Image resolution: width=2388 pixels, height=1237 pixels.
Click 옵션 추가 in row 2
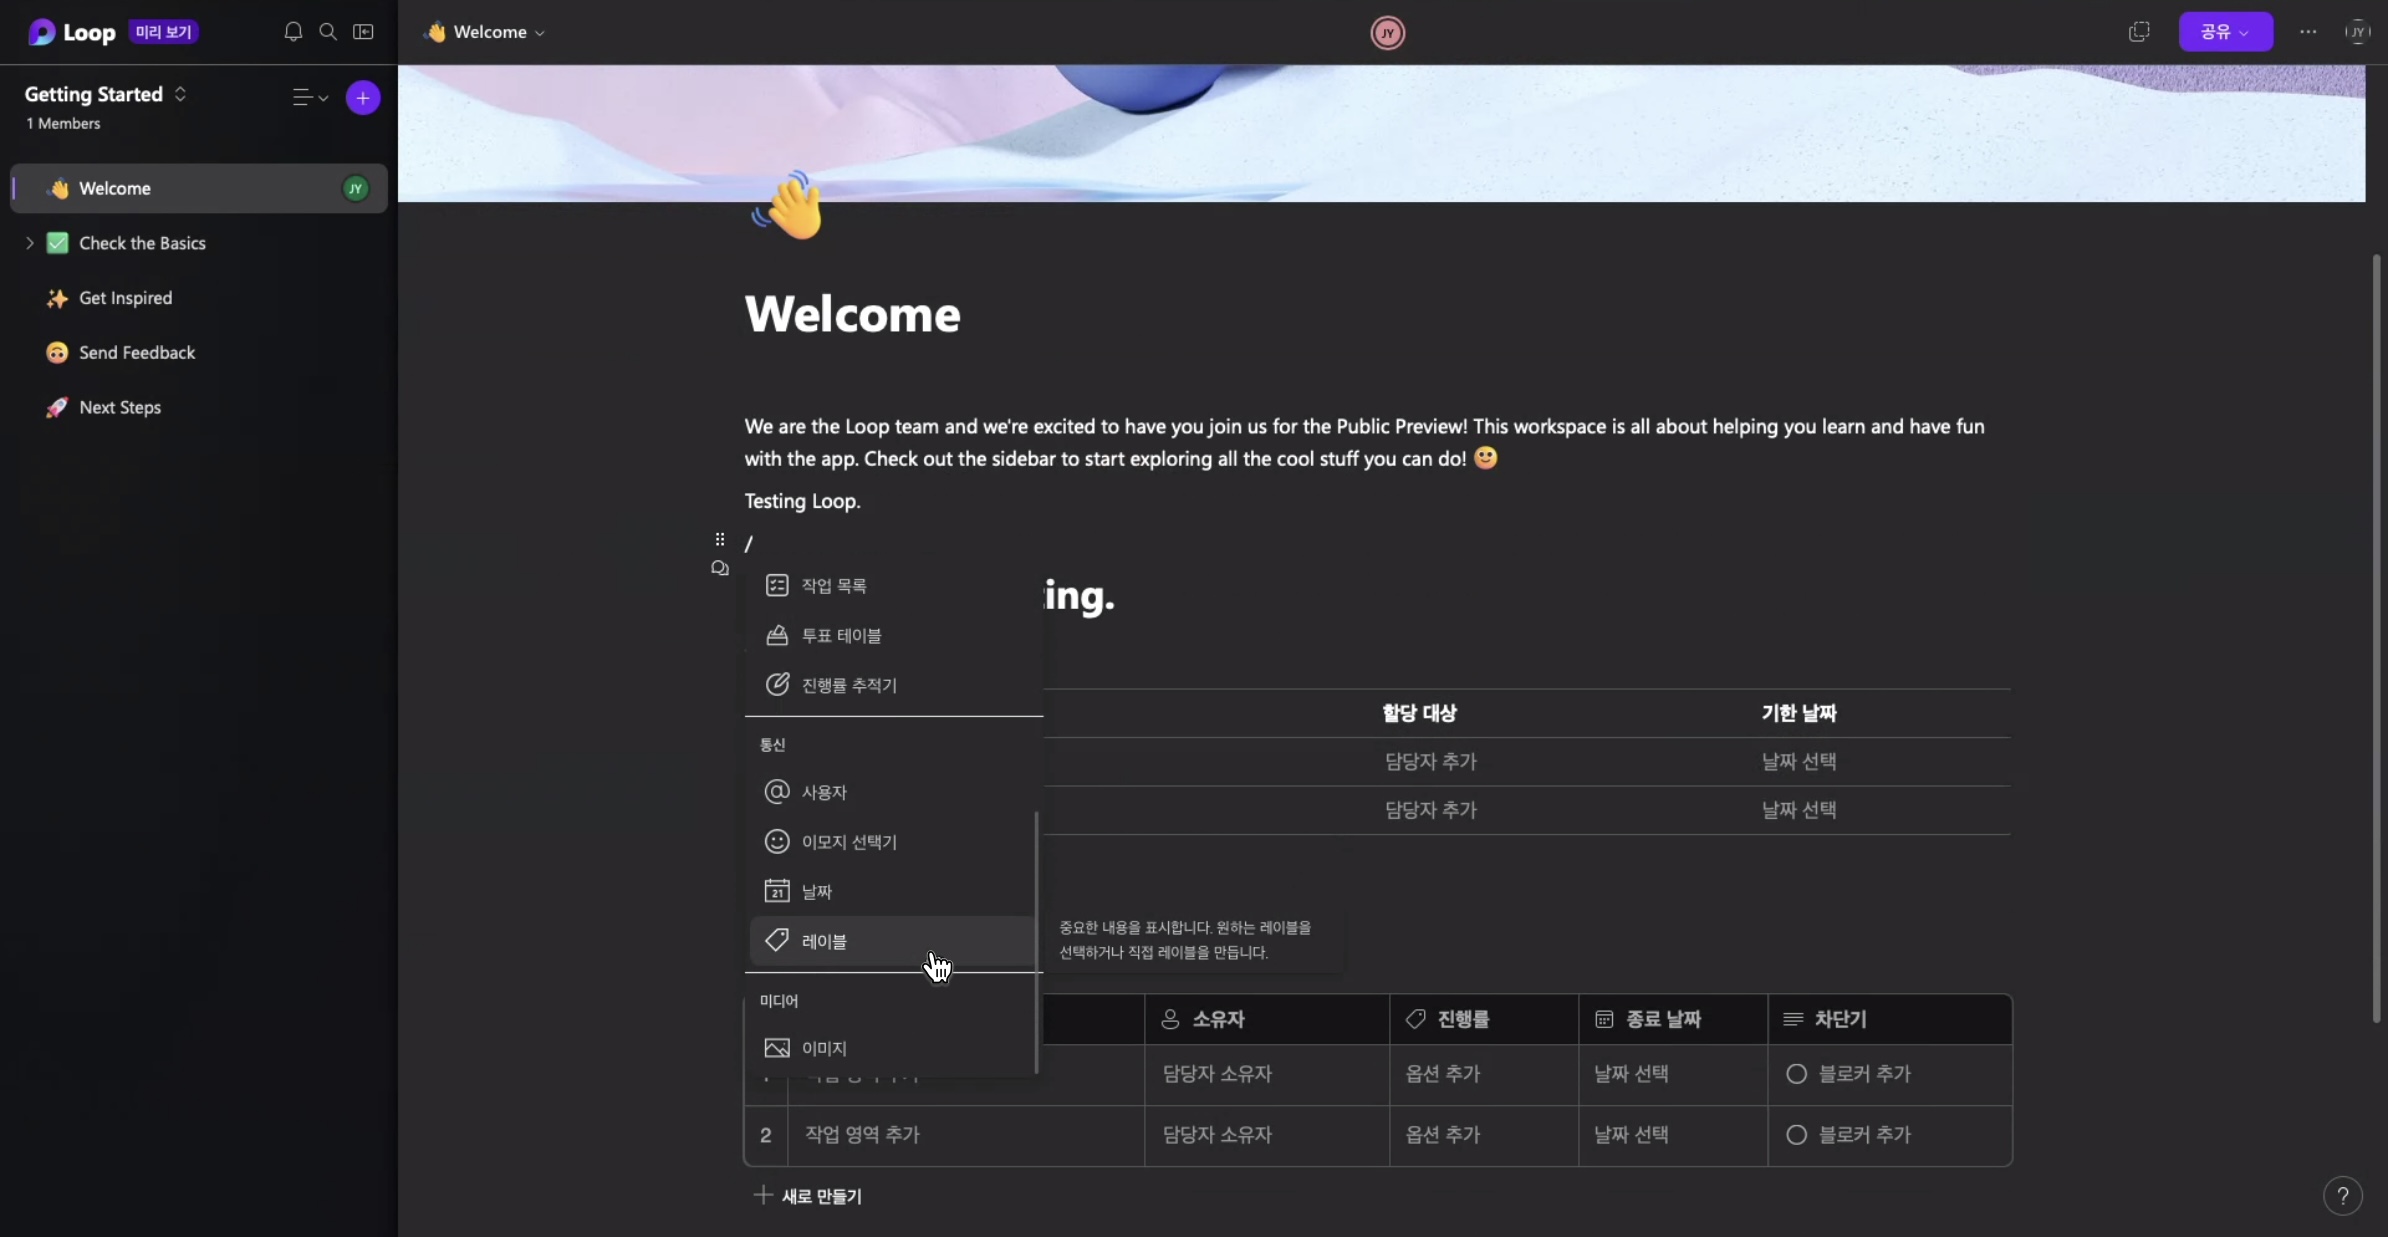[x=1443, y=1135]
